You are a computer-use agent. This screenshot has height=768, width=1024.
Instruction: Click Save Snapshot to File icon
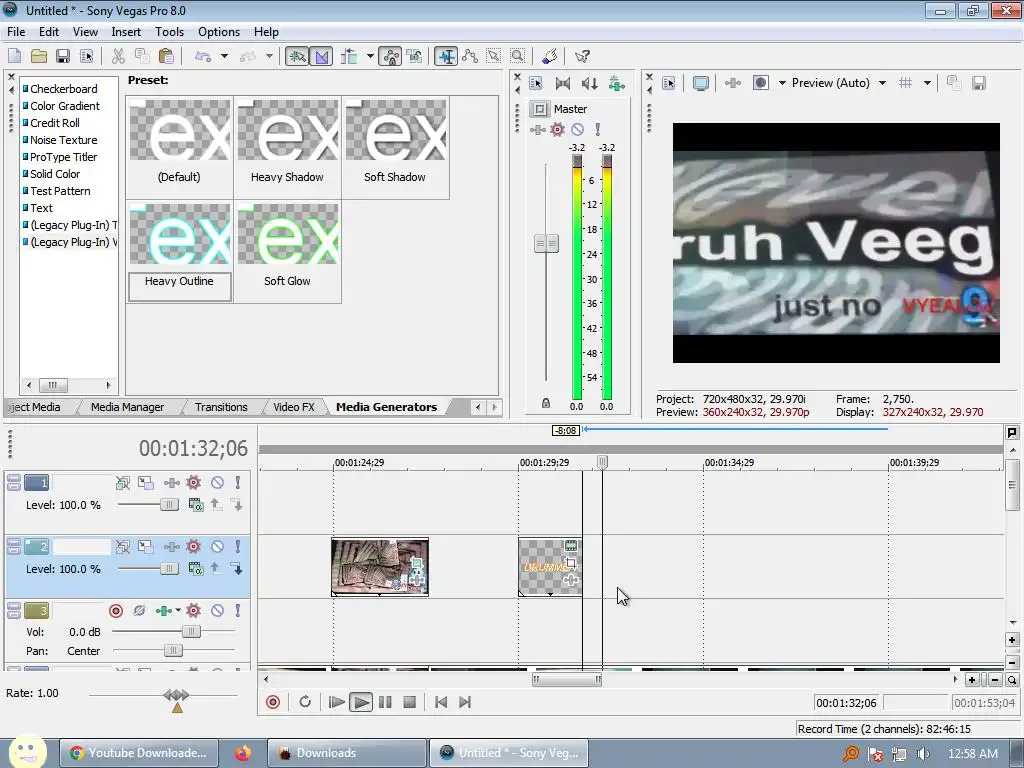[x=978, y=83]
